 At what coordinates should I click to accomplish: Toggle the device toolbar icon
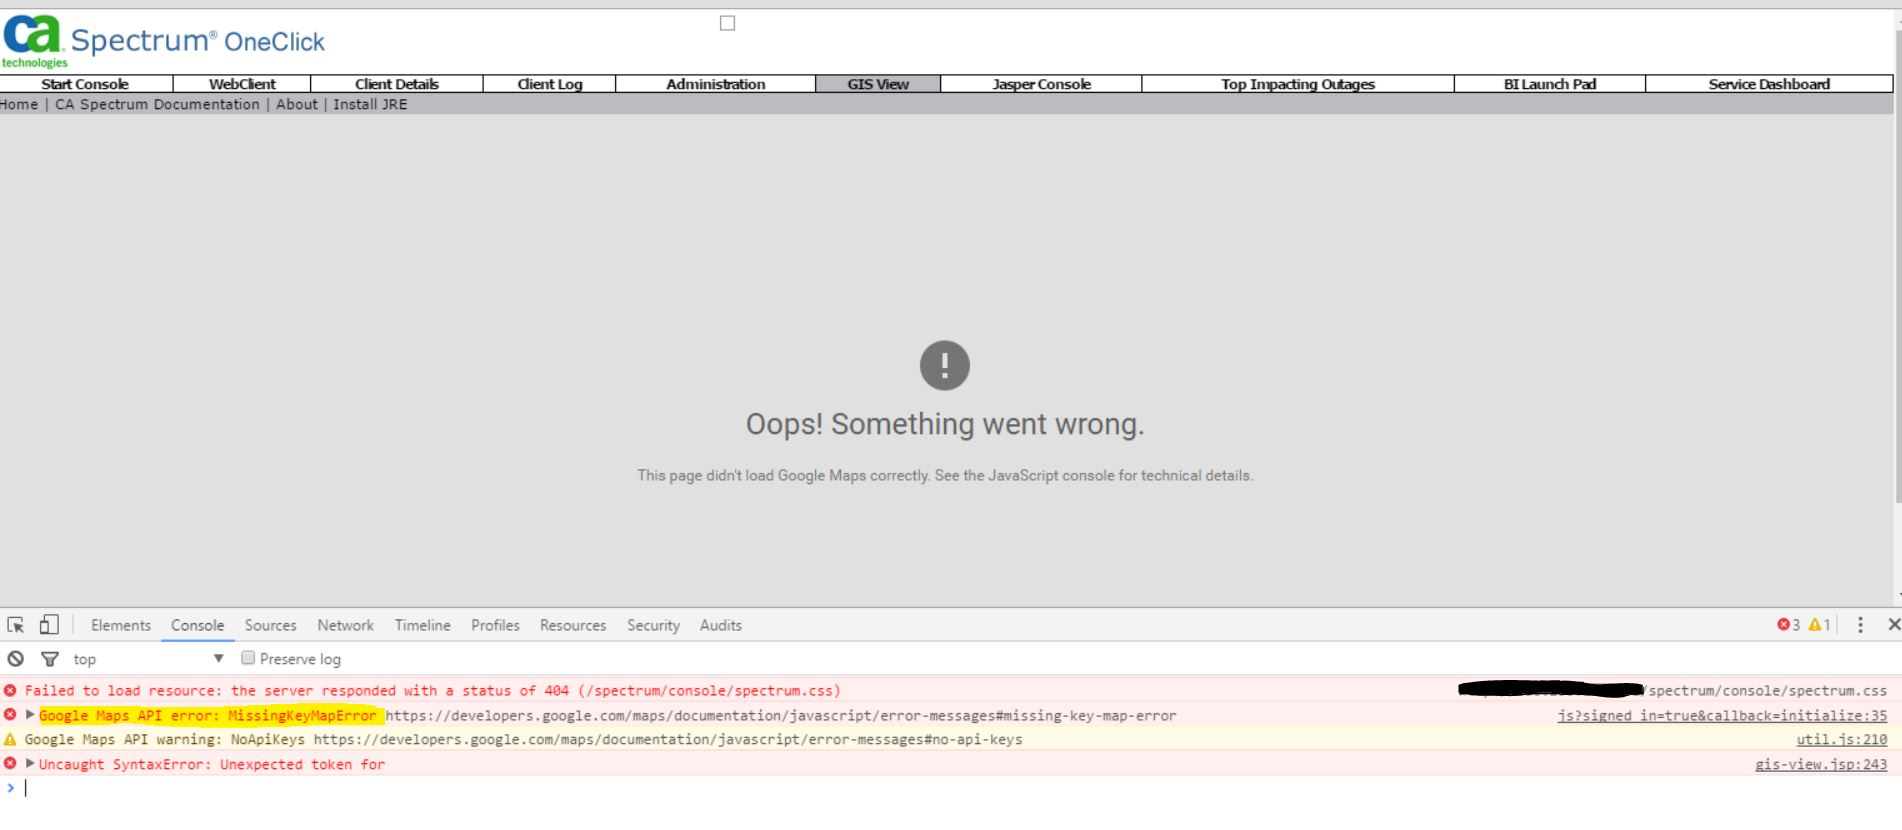pyautogui.click(x=49, y=625)
